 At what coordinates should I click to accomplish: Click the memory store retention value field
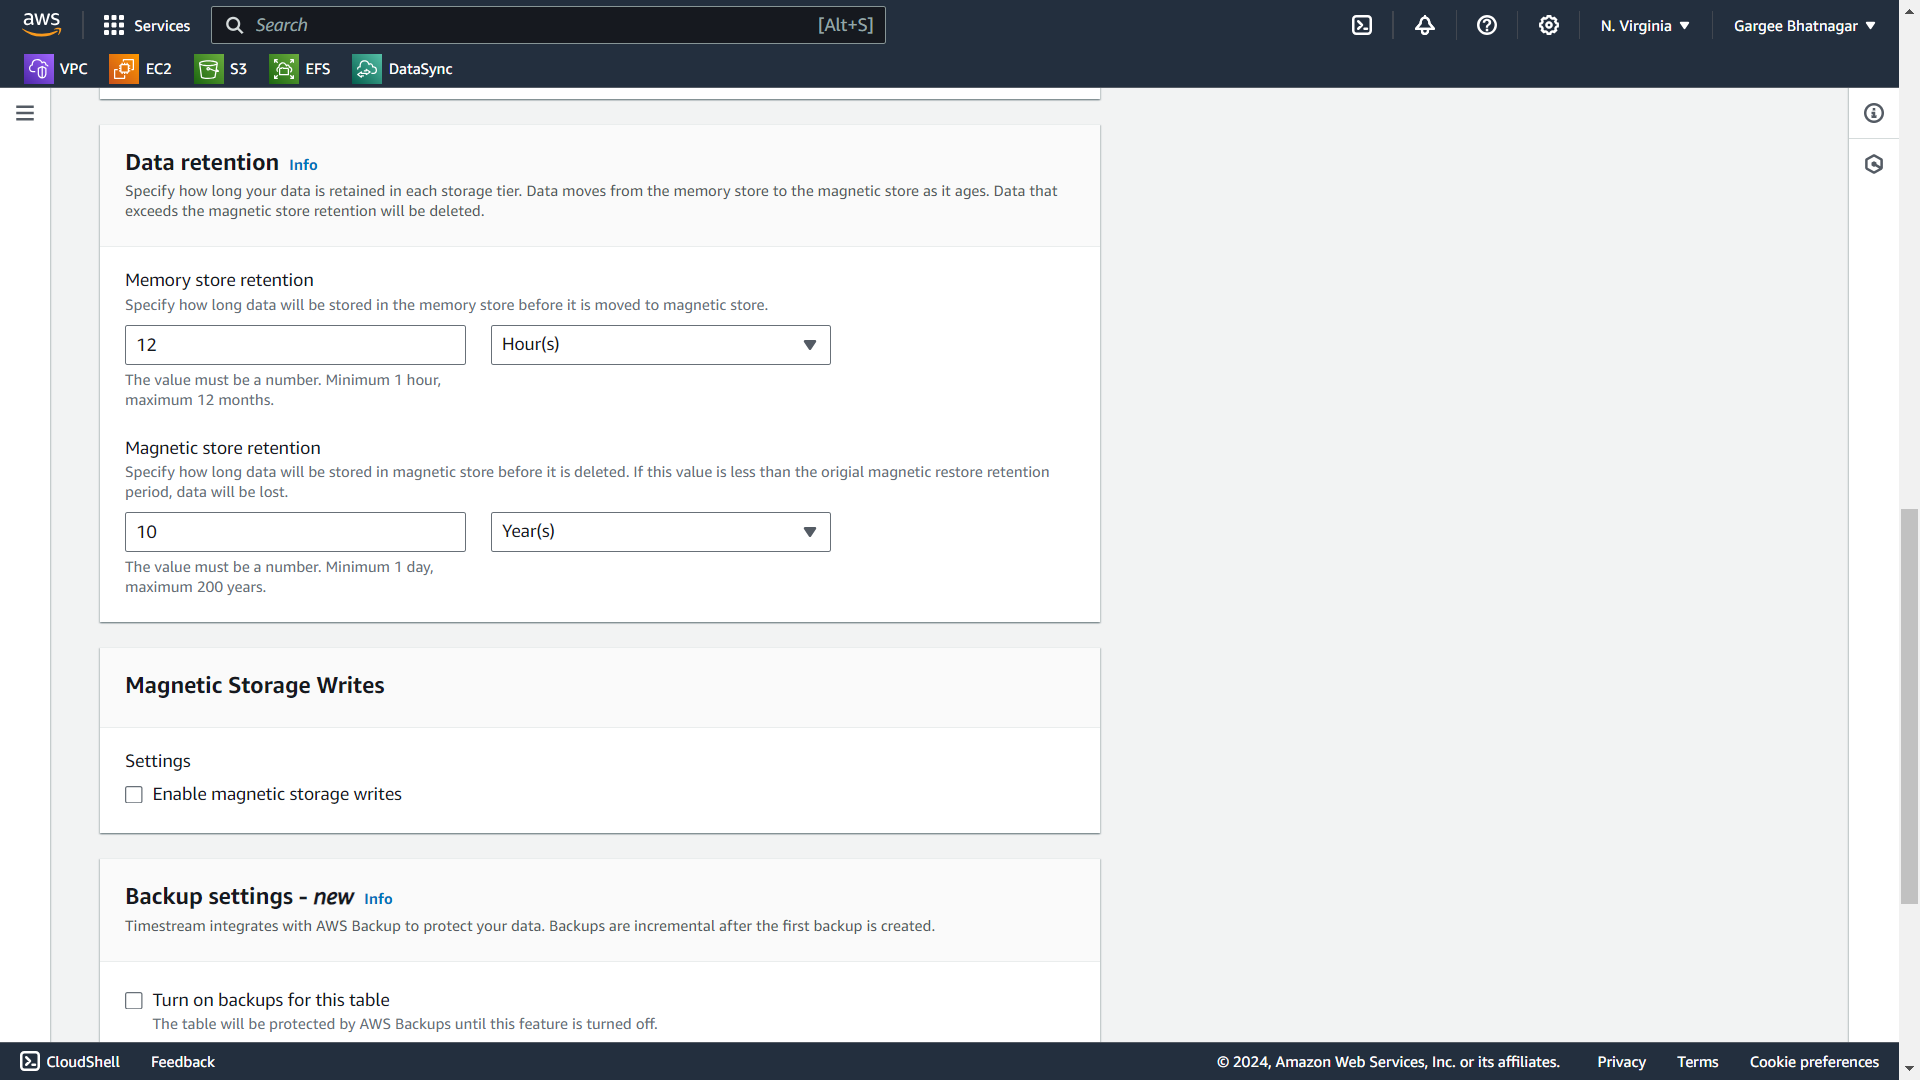tap(295, 345)
